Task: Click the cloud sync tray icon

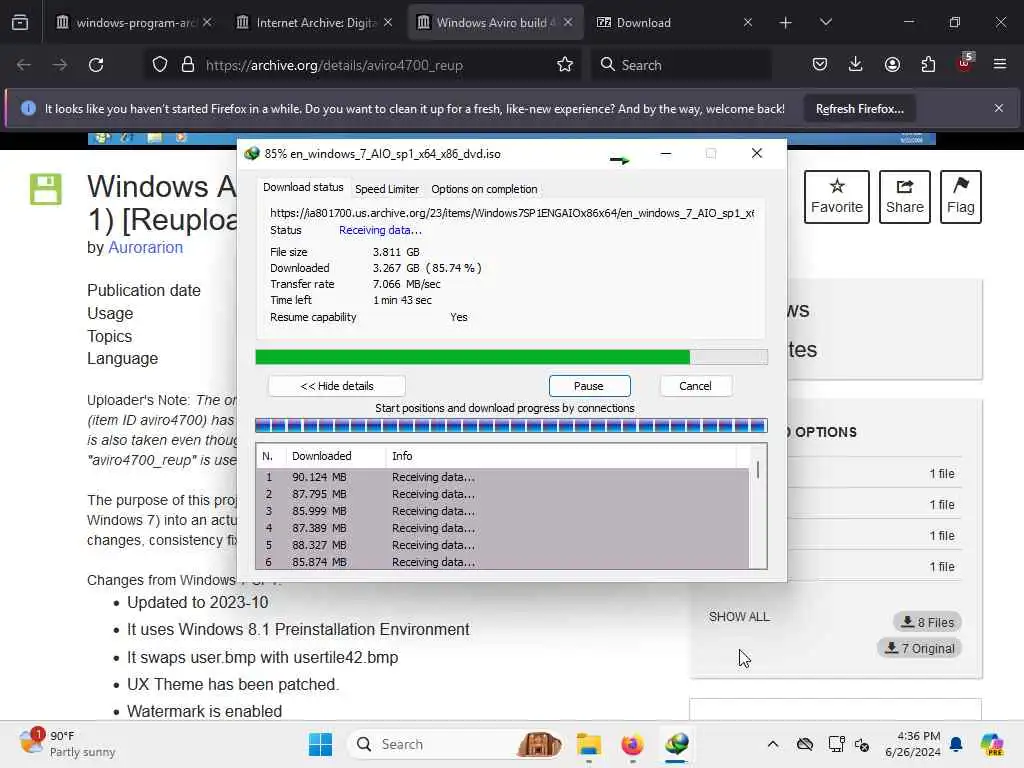Action: point(805,744)
